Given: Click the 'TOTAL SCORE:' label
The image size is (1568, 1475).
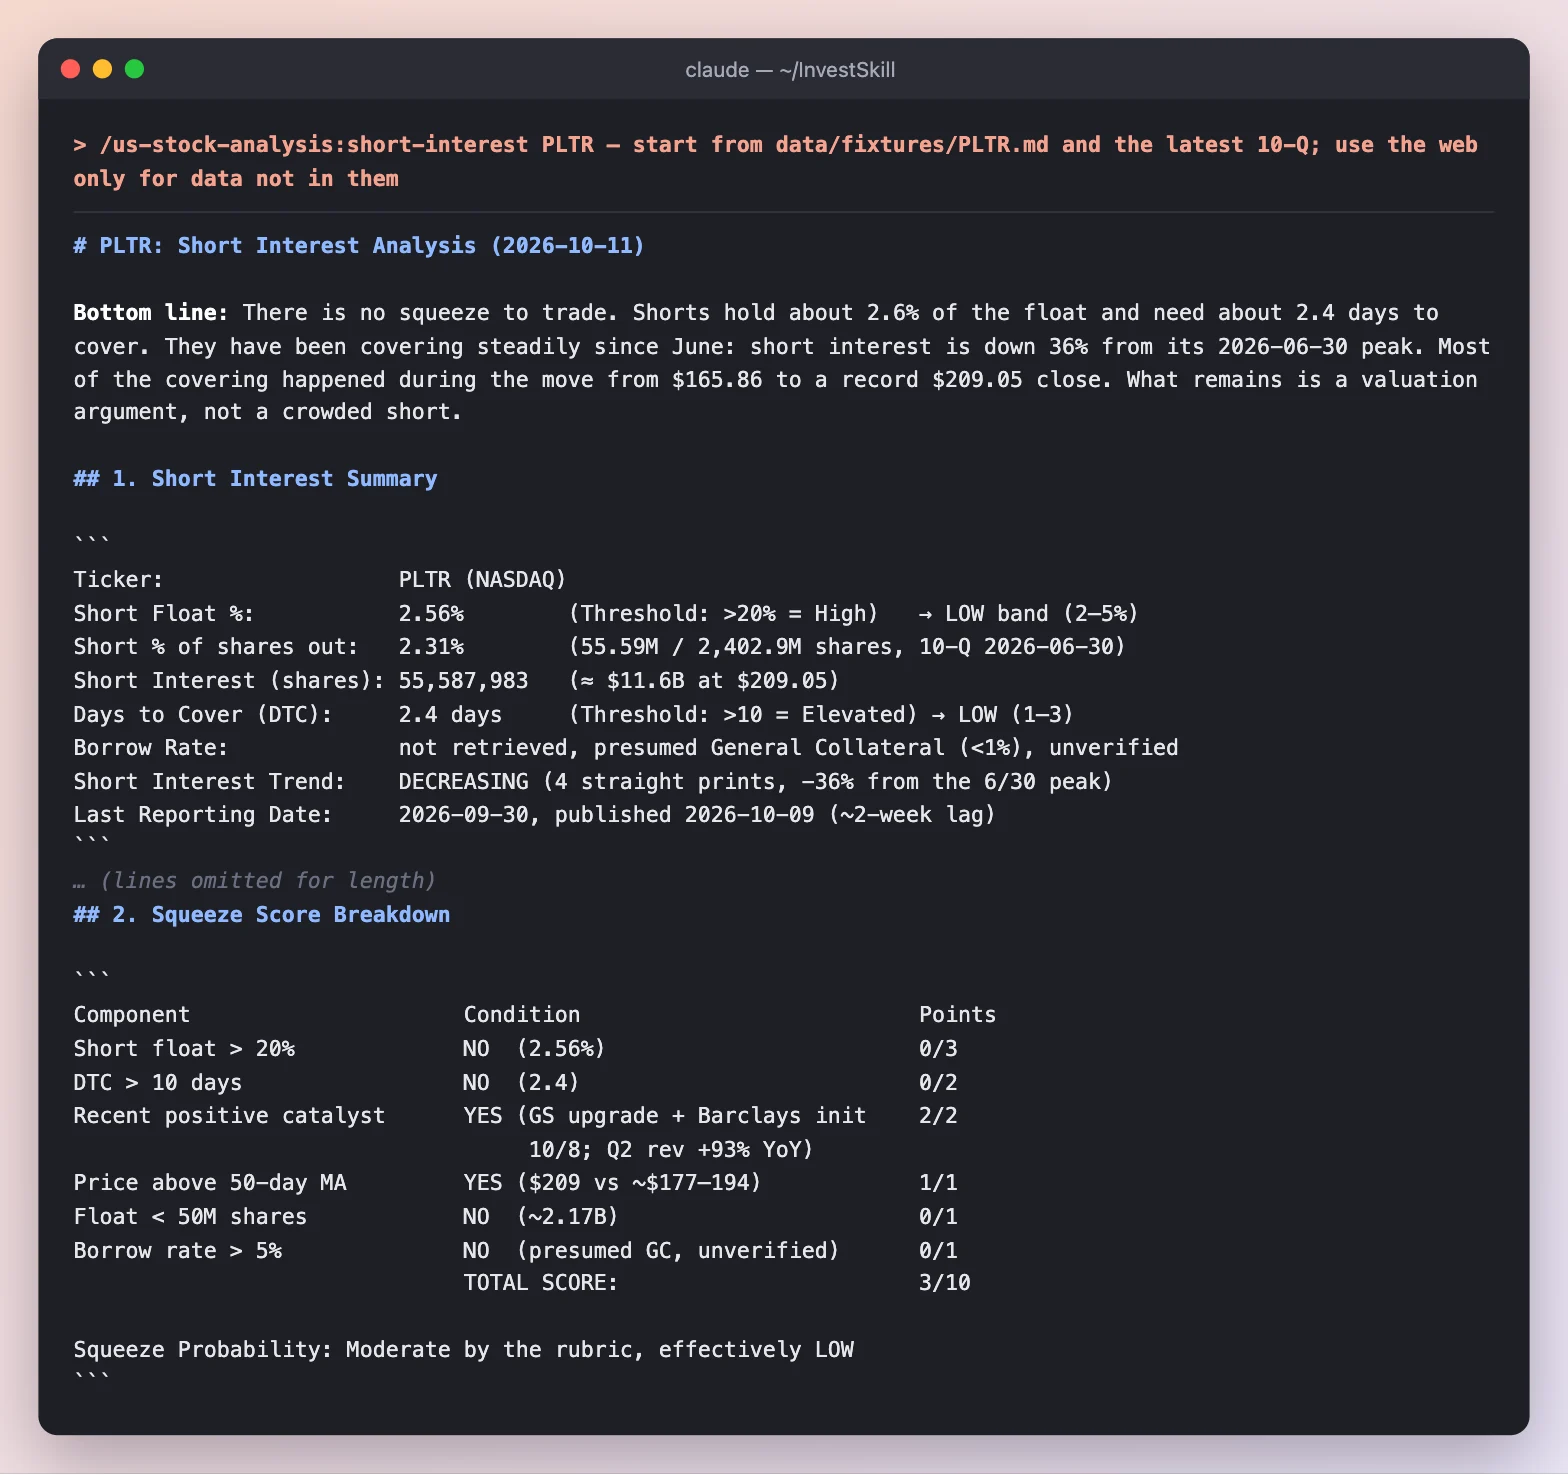Looking at the screenshot, I should pyautogui.click(x=540, y=1283).
